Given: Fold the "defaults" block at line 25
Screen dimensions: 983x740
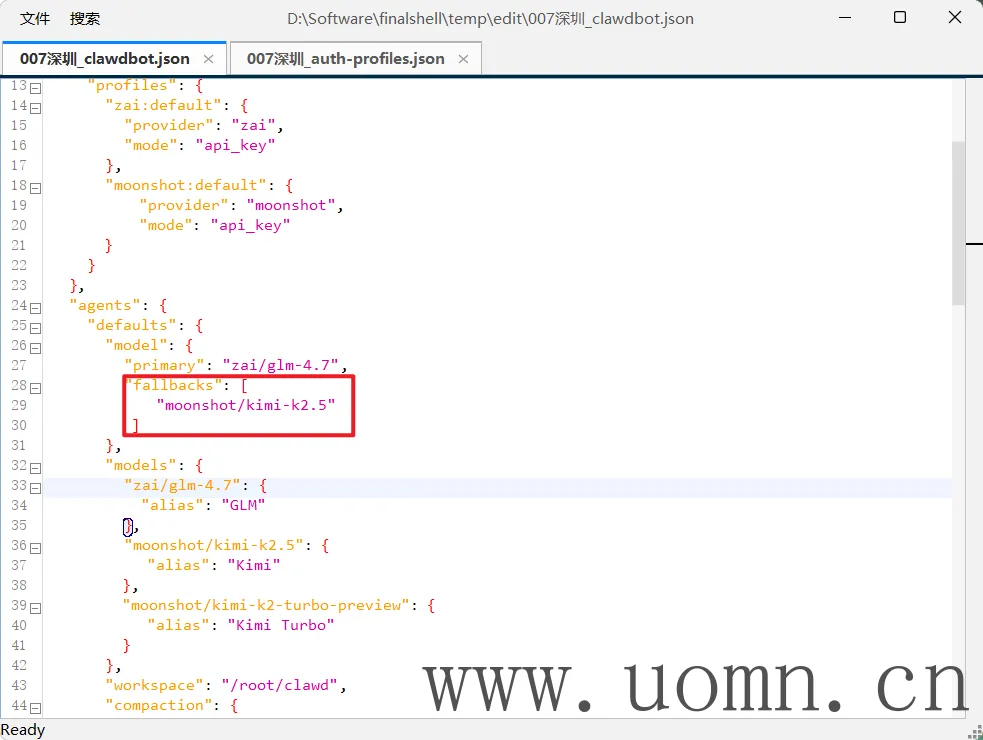Looking at the screenshot, I should coord(36,327).
